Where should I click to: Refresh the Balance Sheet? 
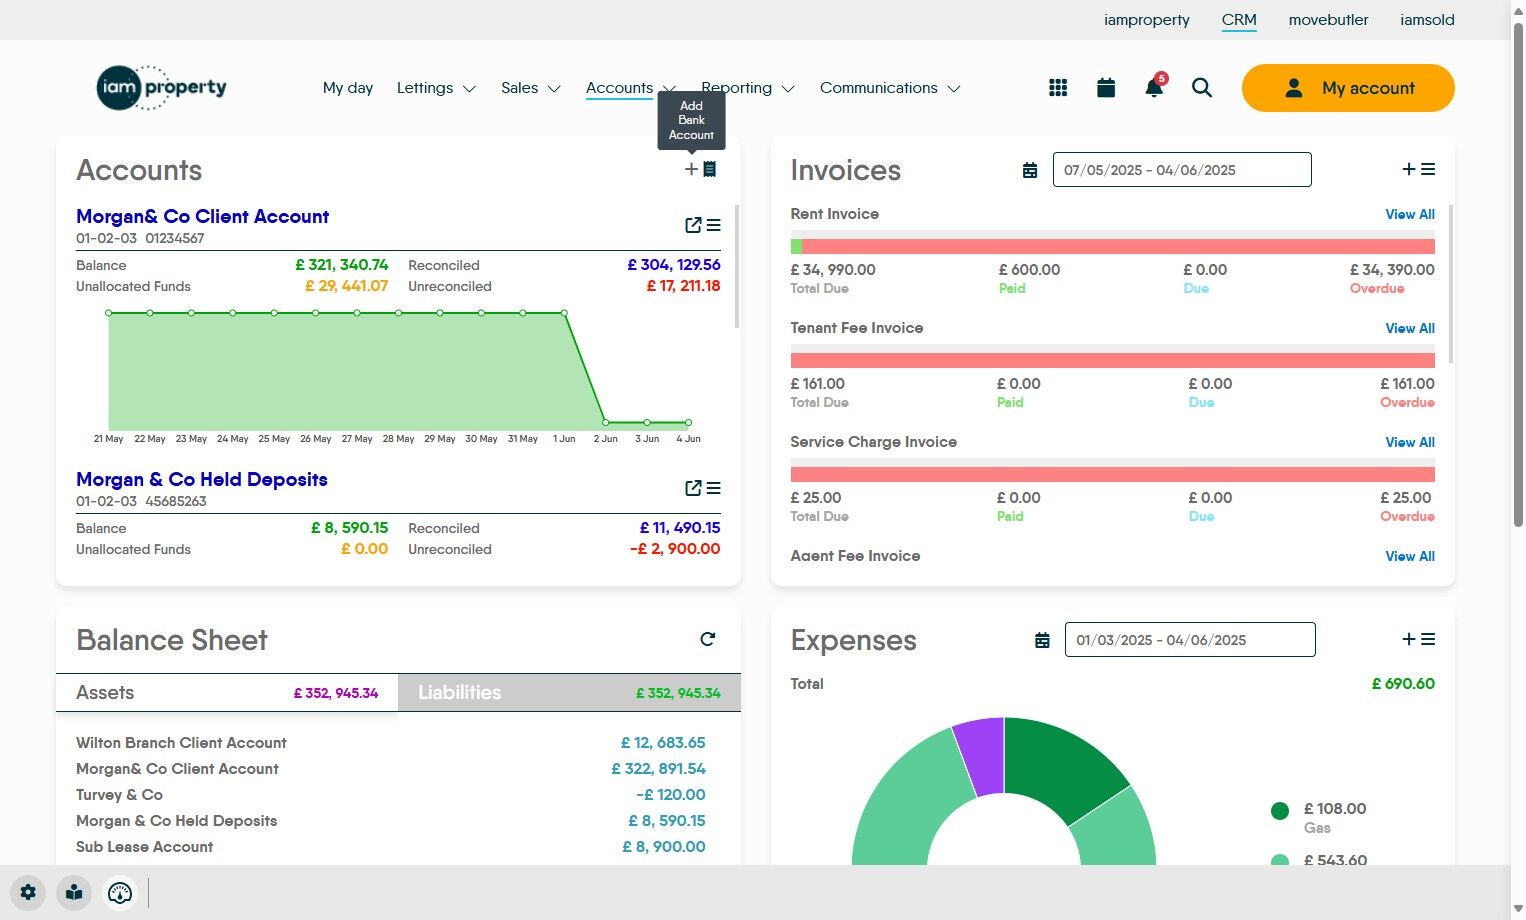click(x=708, y=639)
